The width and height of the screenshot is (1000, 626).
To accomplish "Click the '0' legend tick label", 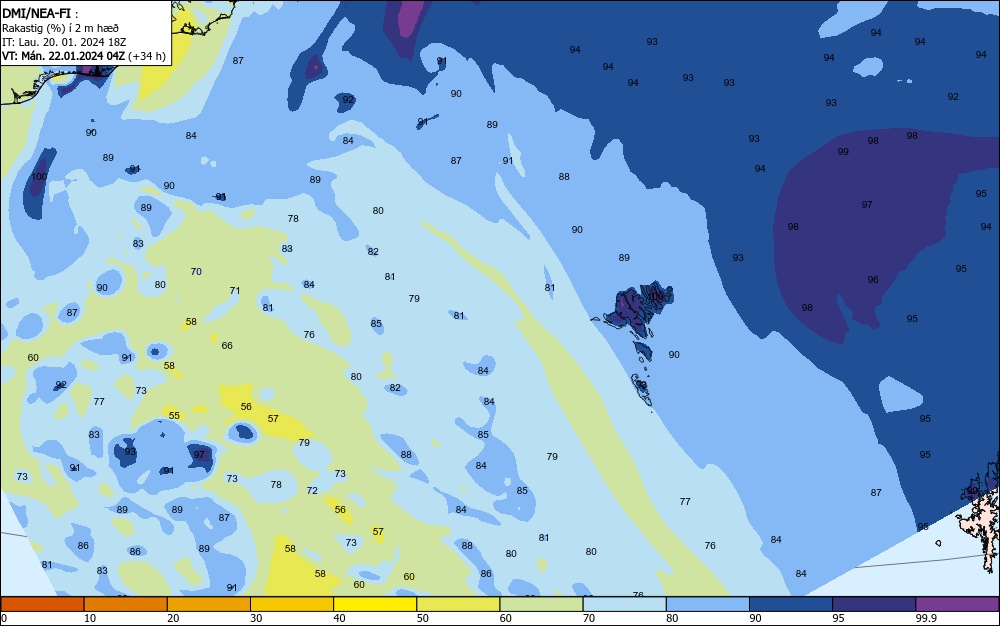I will [4, 618].
